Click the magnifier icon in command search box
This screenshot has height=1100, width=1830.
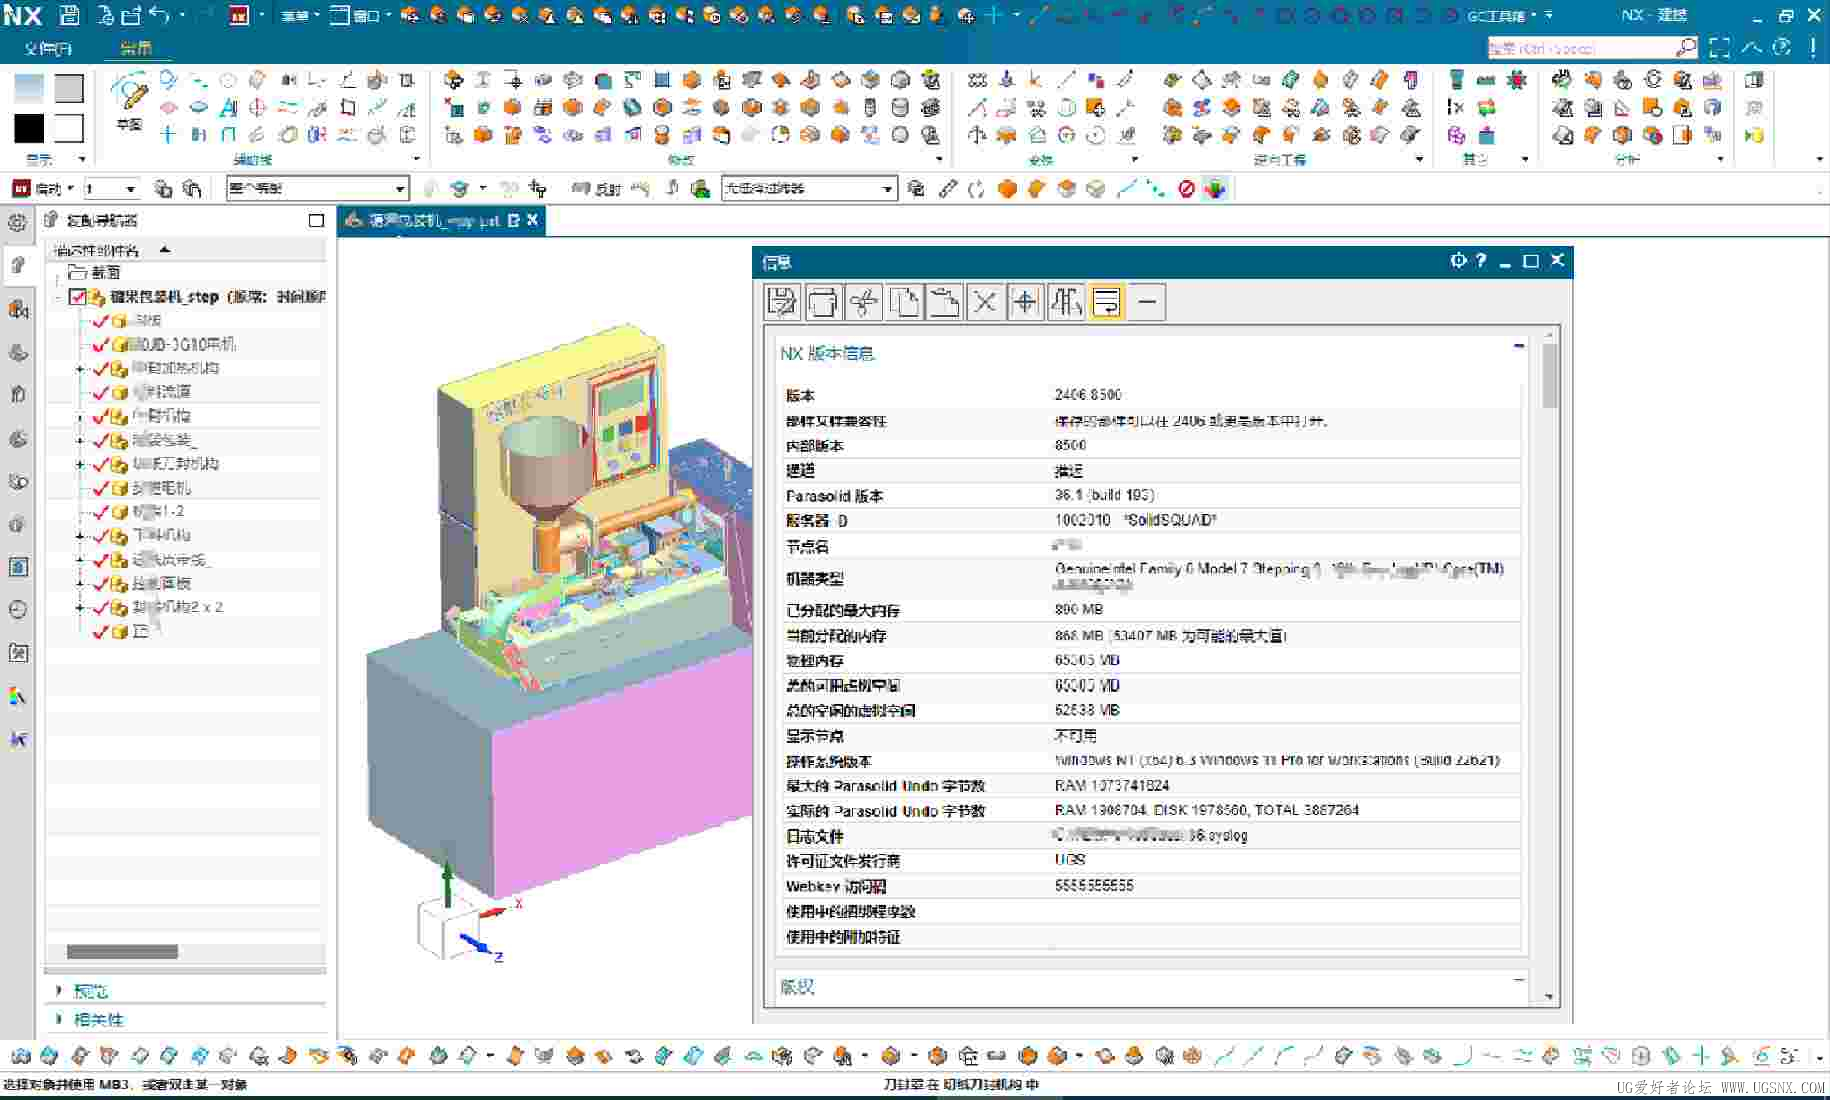pos(1686,47)
